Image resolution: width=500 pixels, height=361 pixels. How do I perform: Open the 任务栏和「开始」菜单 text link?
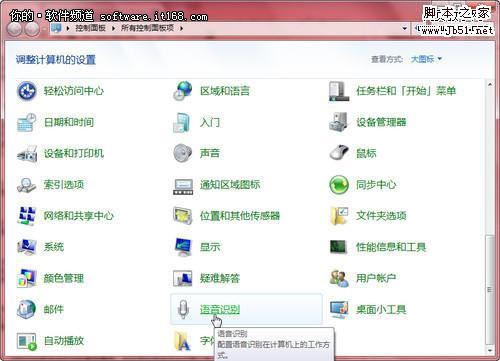point(406,91)
